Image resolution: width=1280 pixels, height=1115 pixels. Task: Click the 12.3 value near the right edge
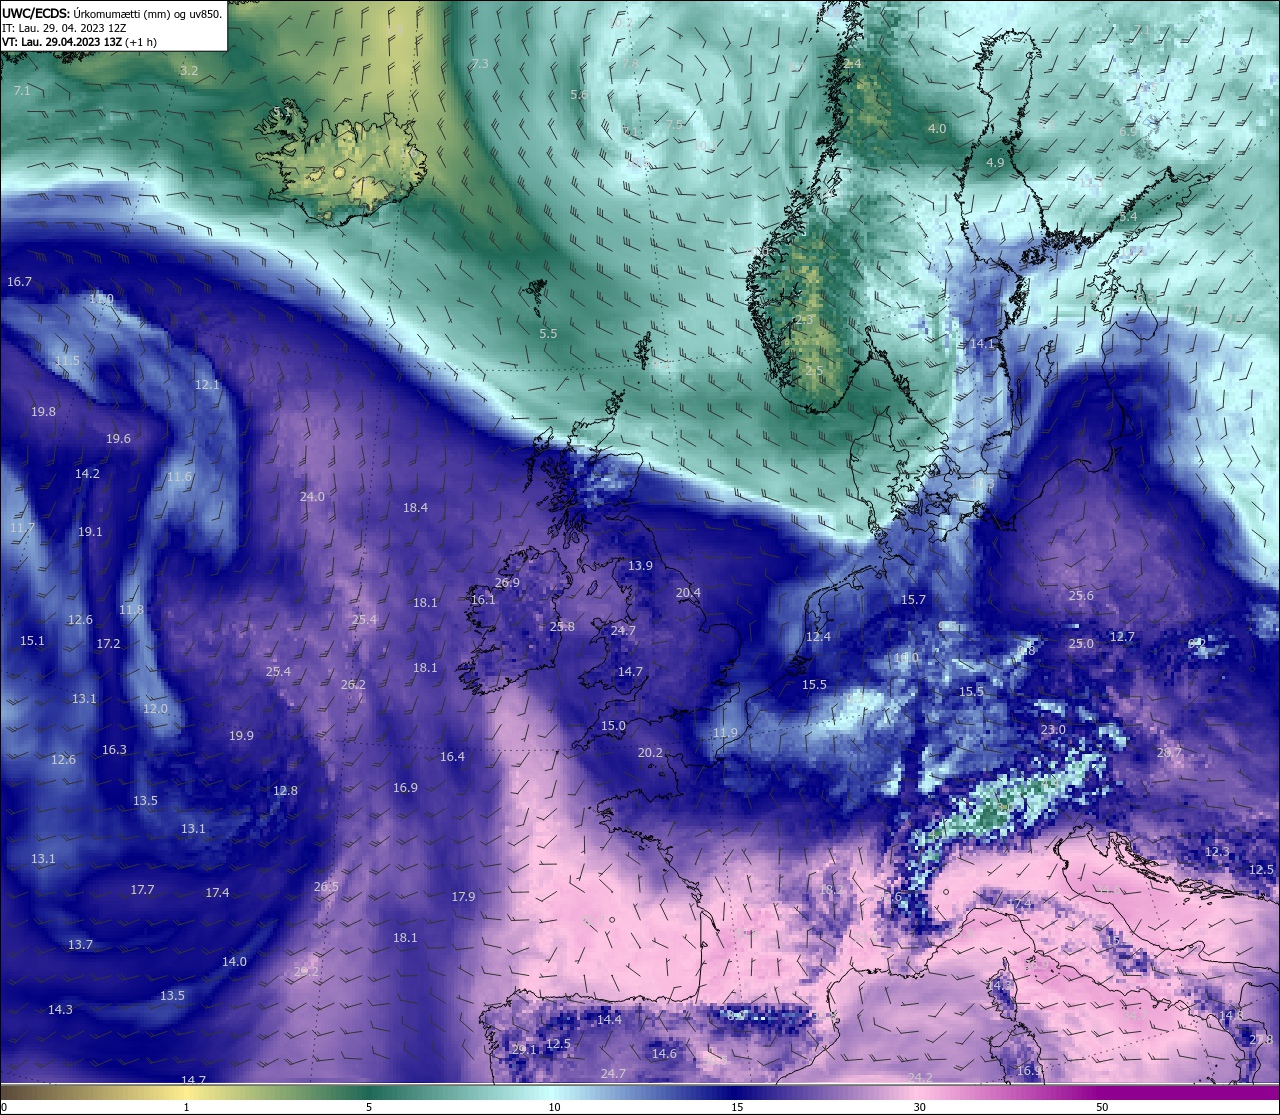pos(1217,852)
